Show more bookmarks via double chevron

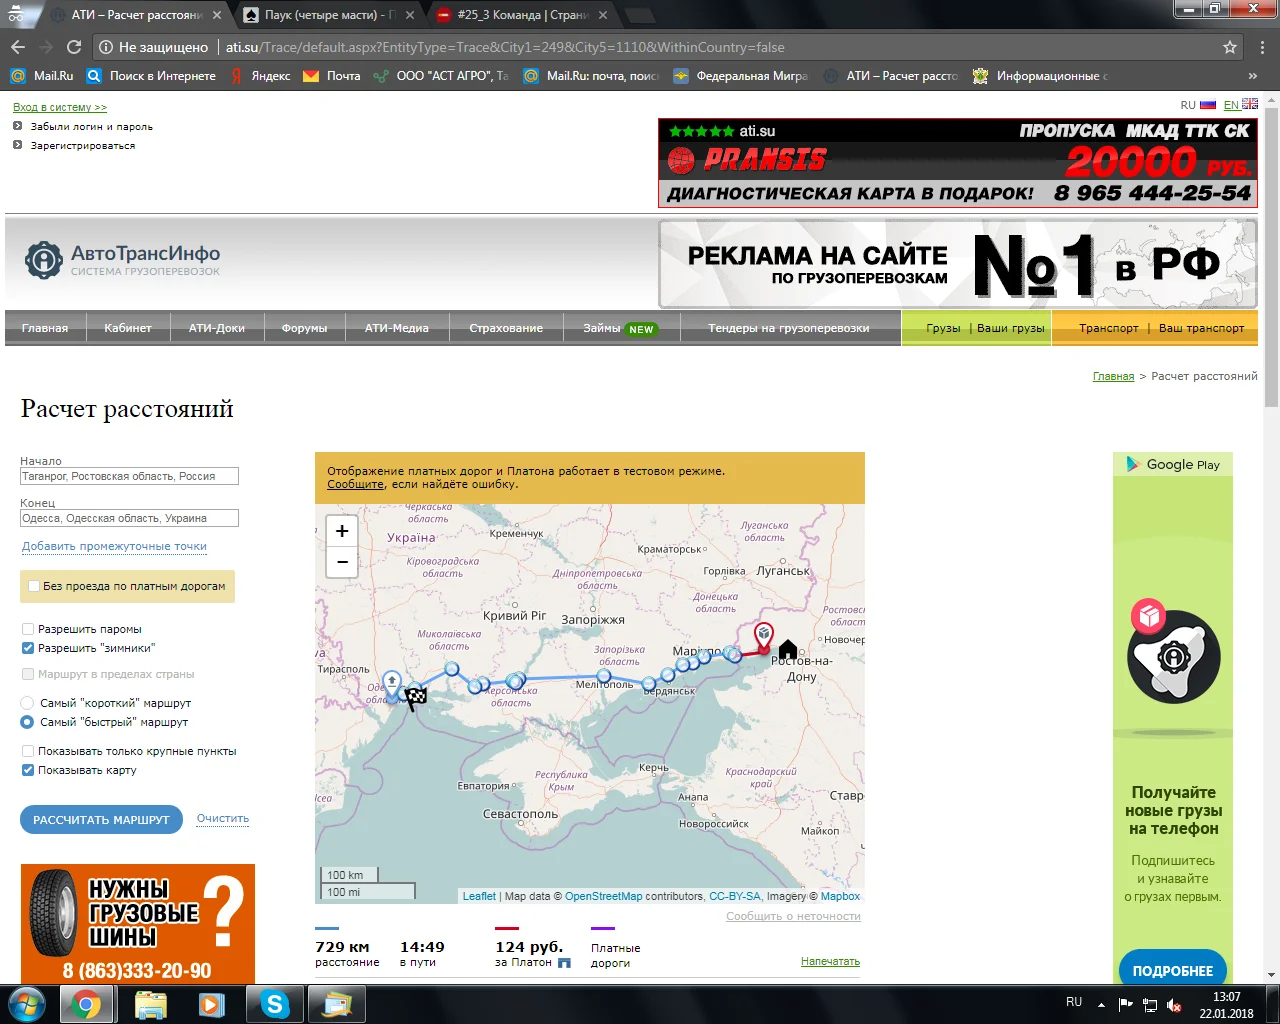1253,76
